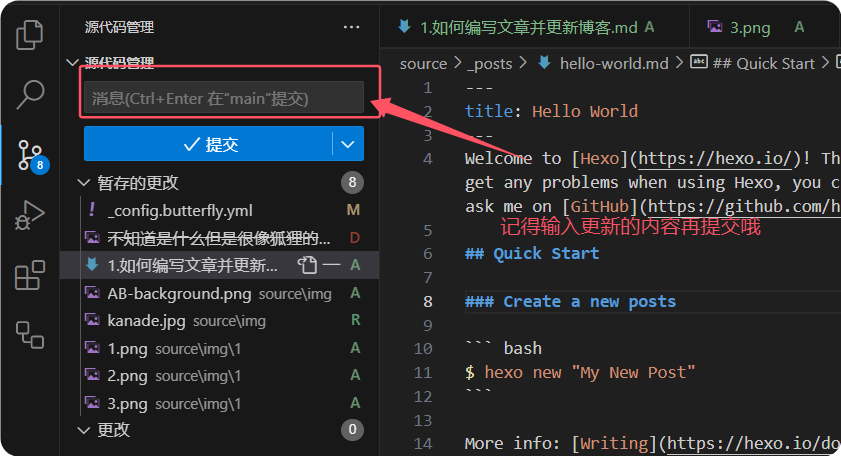841x456 pixels.
Task: Click the symbol icon beside ## Quick Start breadcrumb
Action: (x=699, y=62)
